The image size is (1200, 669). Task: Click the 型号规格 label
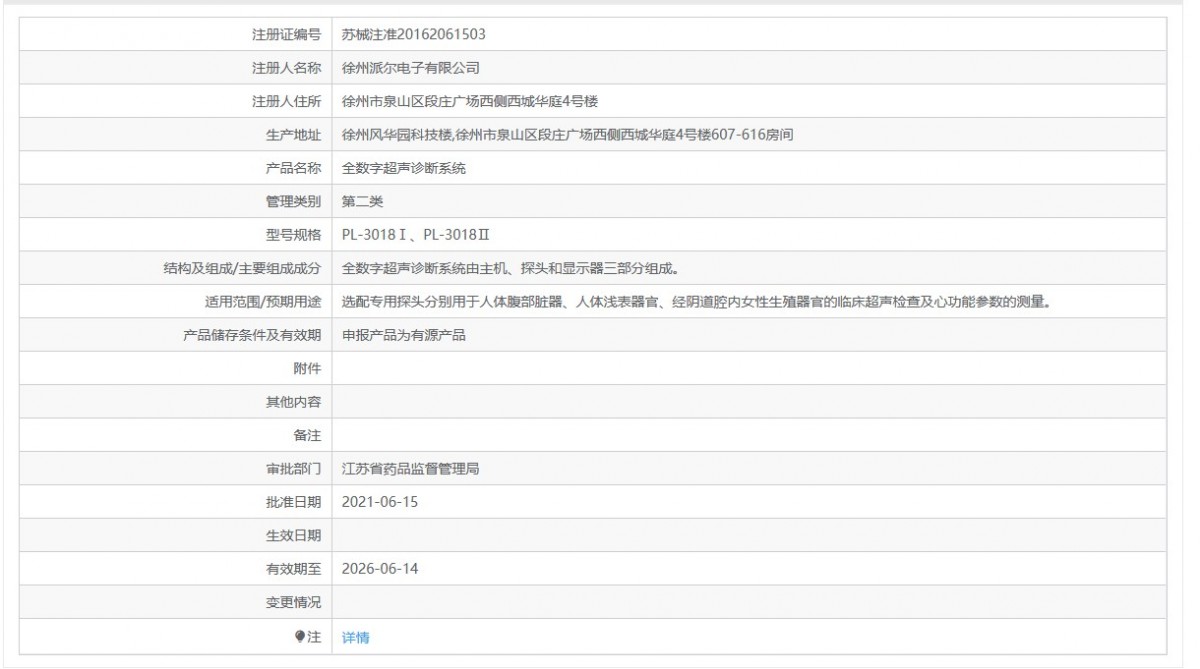coord(293,235)
